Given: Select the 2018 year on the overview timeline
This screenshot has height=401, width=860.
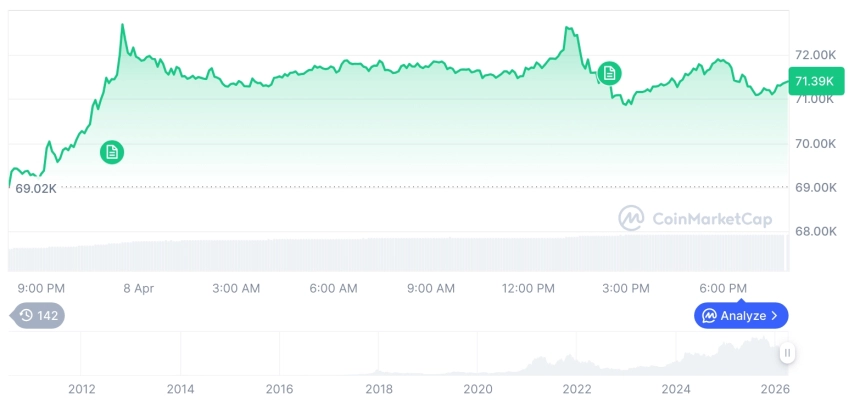Looking at the screenshot, I should 379,388.
